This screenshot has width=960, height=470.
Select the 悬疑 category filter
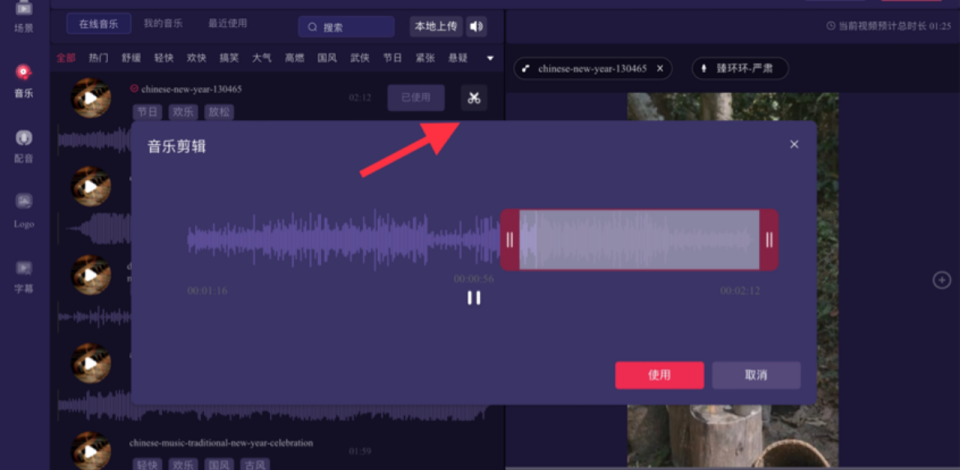pos(458,58)
